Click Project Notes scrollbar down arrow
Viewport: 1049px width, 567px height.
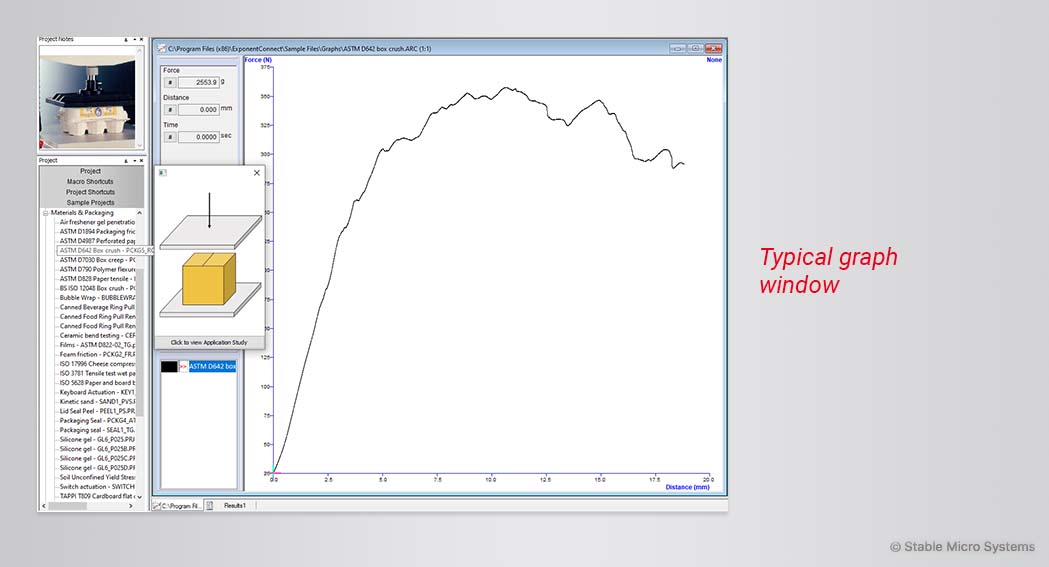139,144
